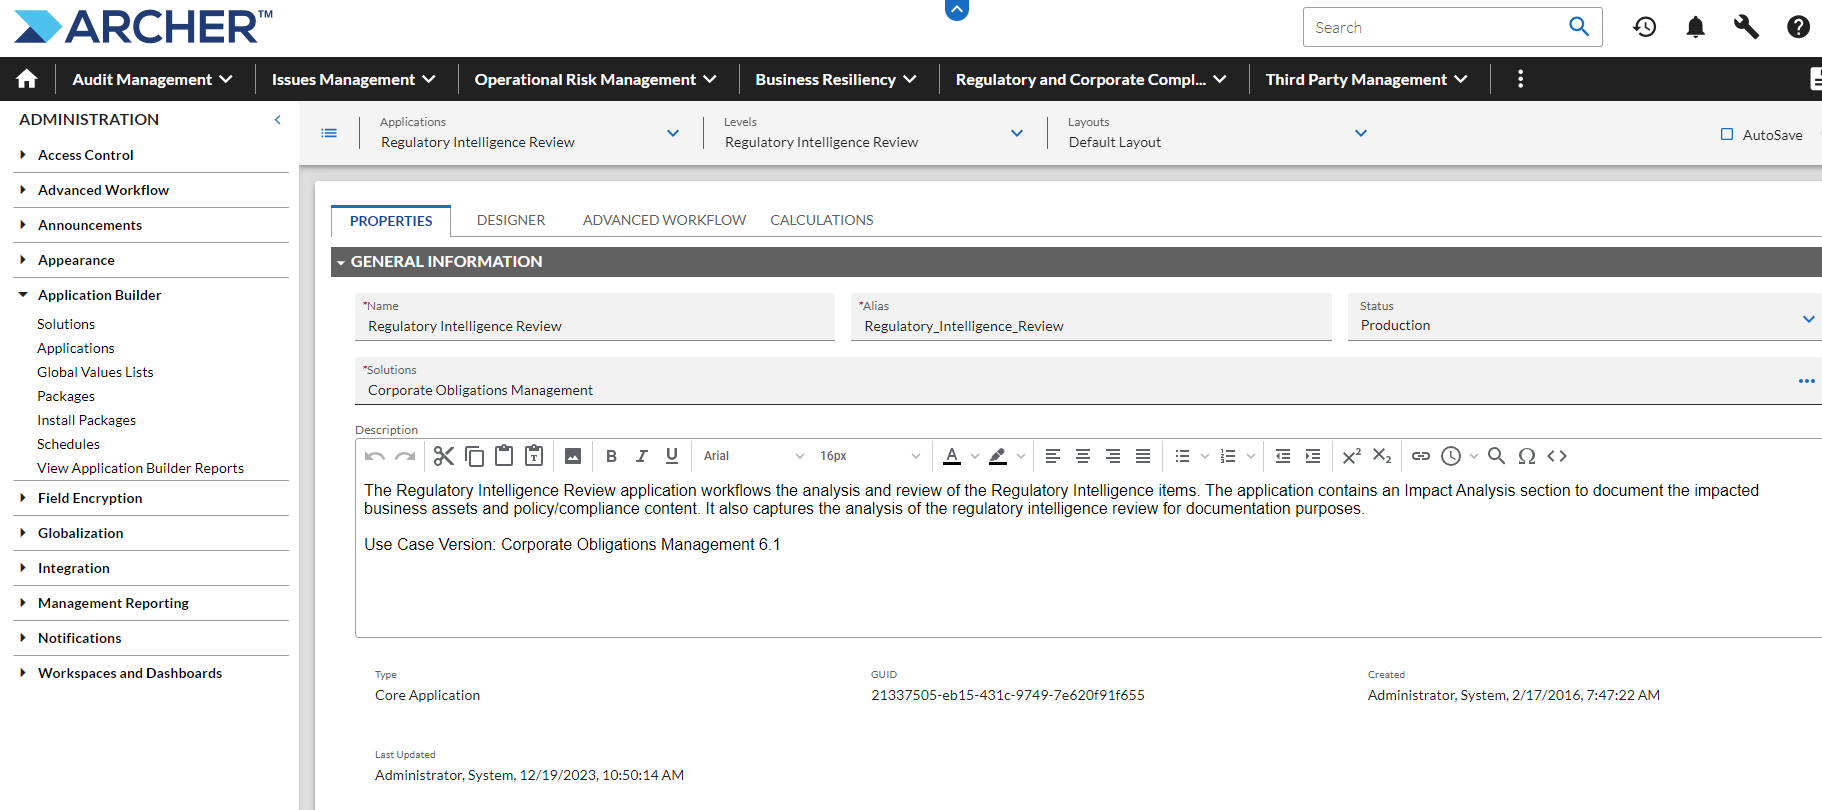Collapse the Application Builder tree node

pyautogui.click(x=23, y=295)
